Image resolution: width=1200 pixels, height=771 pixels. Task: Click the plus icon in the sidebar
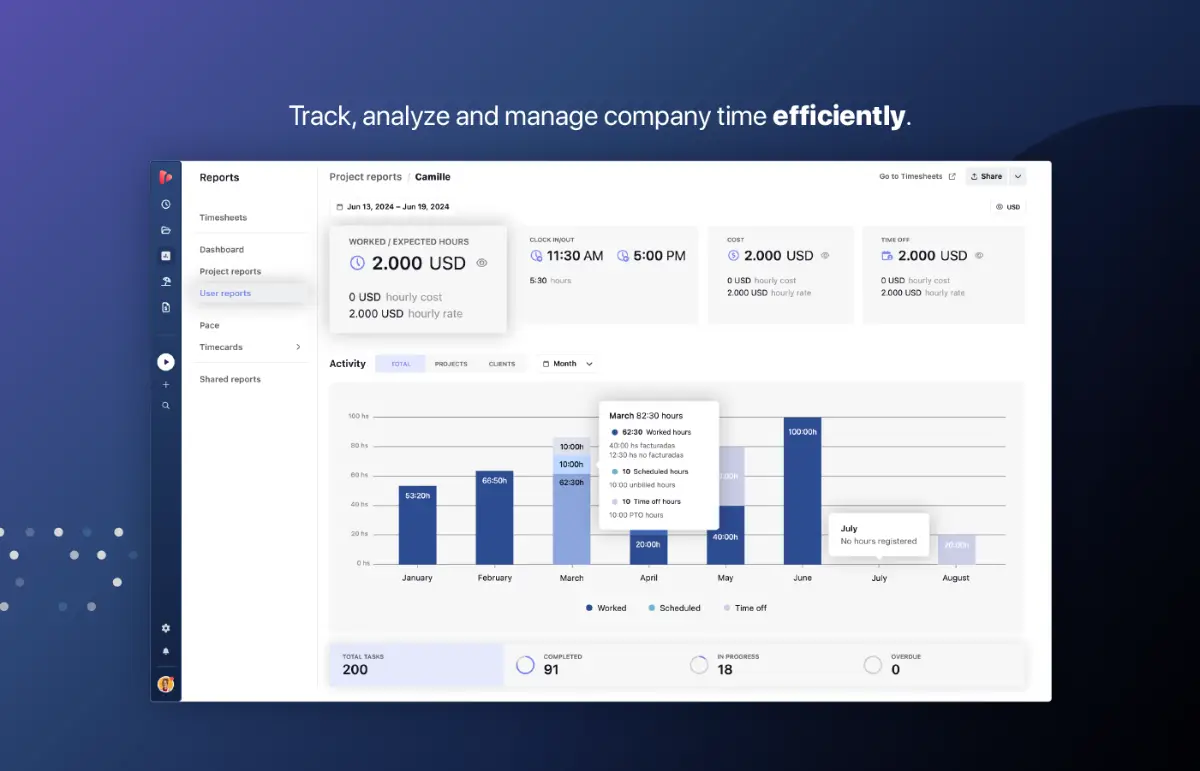click(x=166, y=385)
